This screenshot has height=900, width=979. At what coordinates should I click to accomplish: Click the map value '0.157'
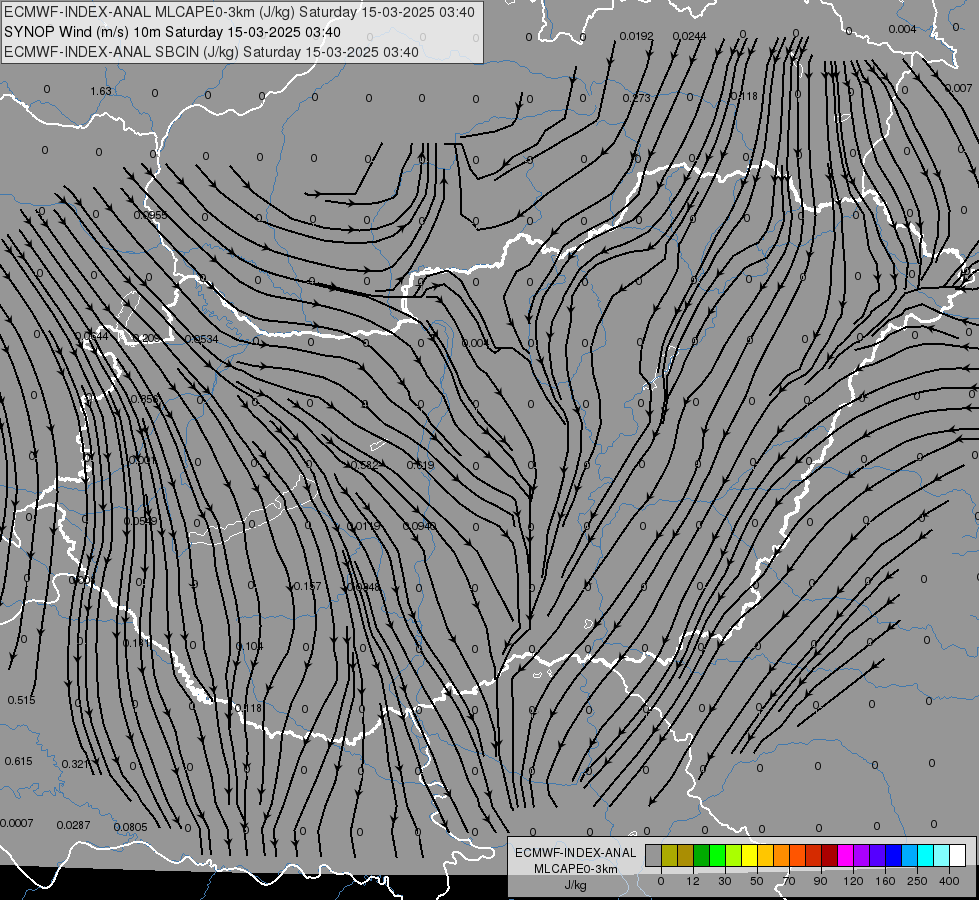[307, 586]
